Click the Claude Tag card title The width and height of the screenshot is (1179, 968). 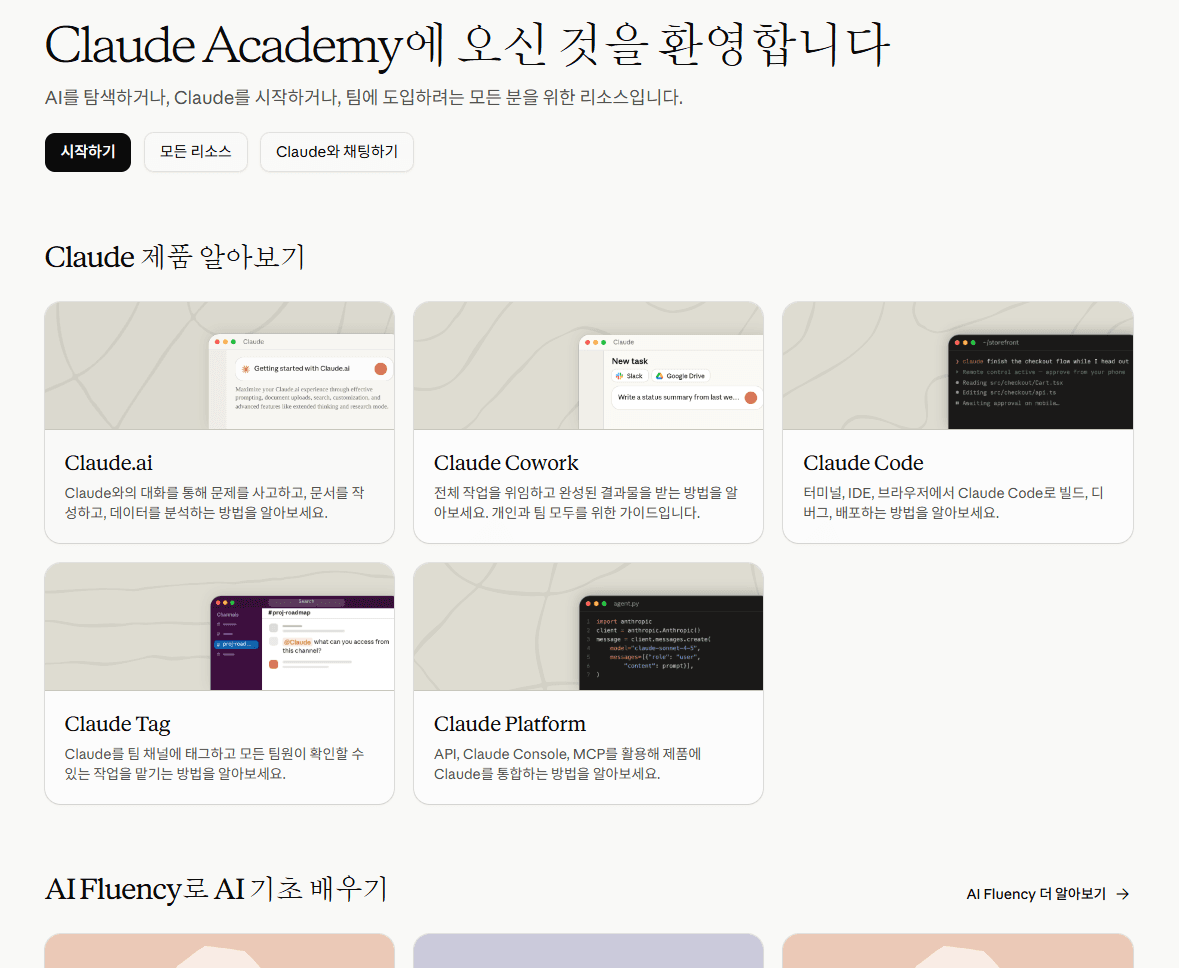tap(118, 724)
